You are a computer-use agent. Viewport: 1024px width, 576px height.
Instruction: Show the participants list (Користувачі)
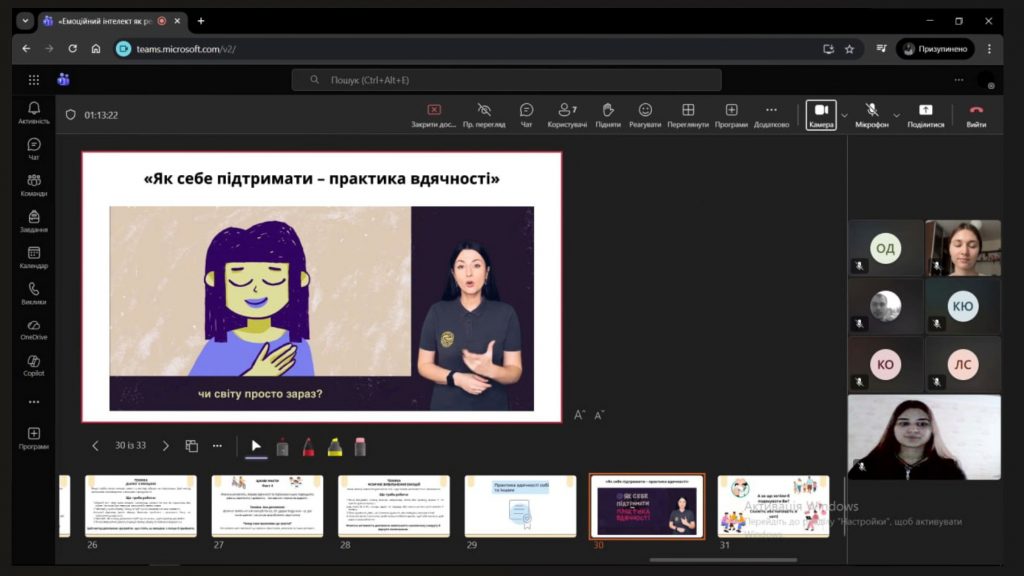[567, 114]
